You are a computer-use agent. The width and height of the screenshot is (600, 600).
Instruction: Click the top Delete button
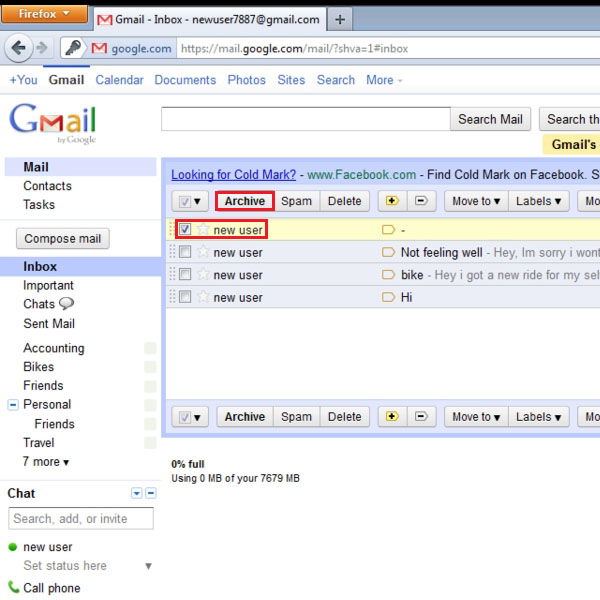(345, 201)
